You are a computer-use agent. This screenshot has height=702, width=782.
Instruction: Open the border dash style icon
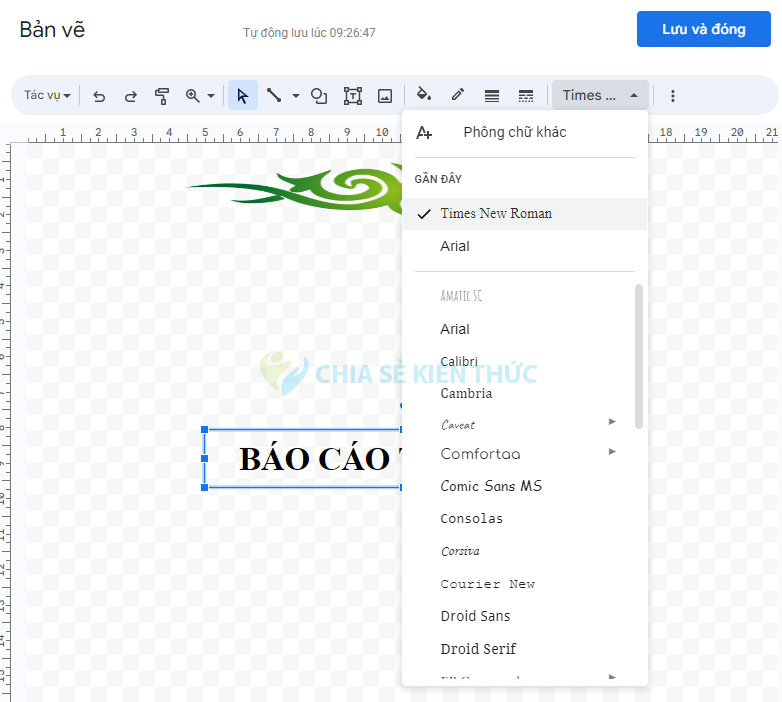(526, 96)
